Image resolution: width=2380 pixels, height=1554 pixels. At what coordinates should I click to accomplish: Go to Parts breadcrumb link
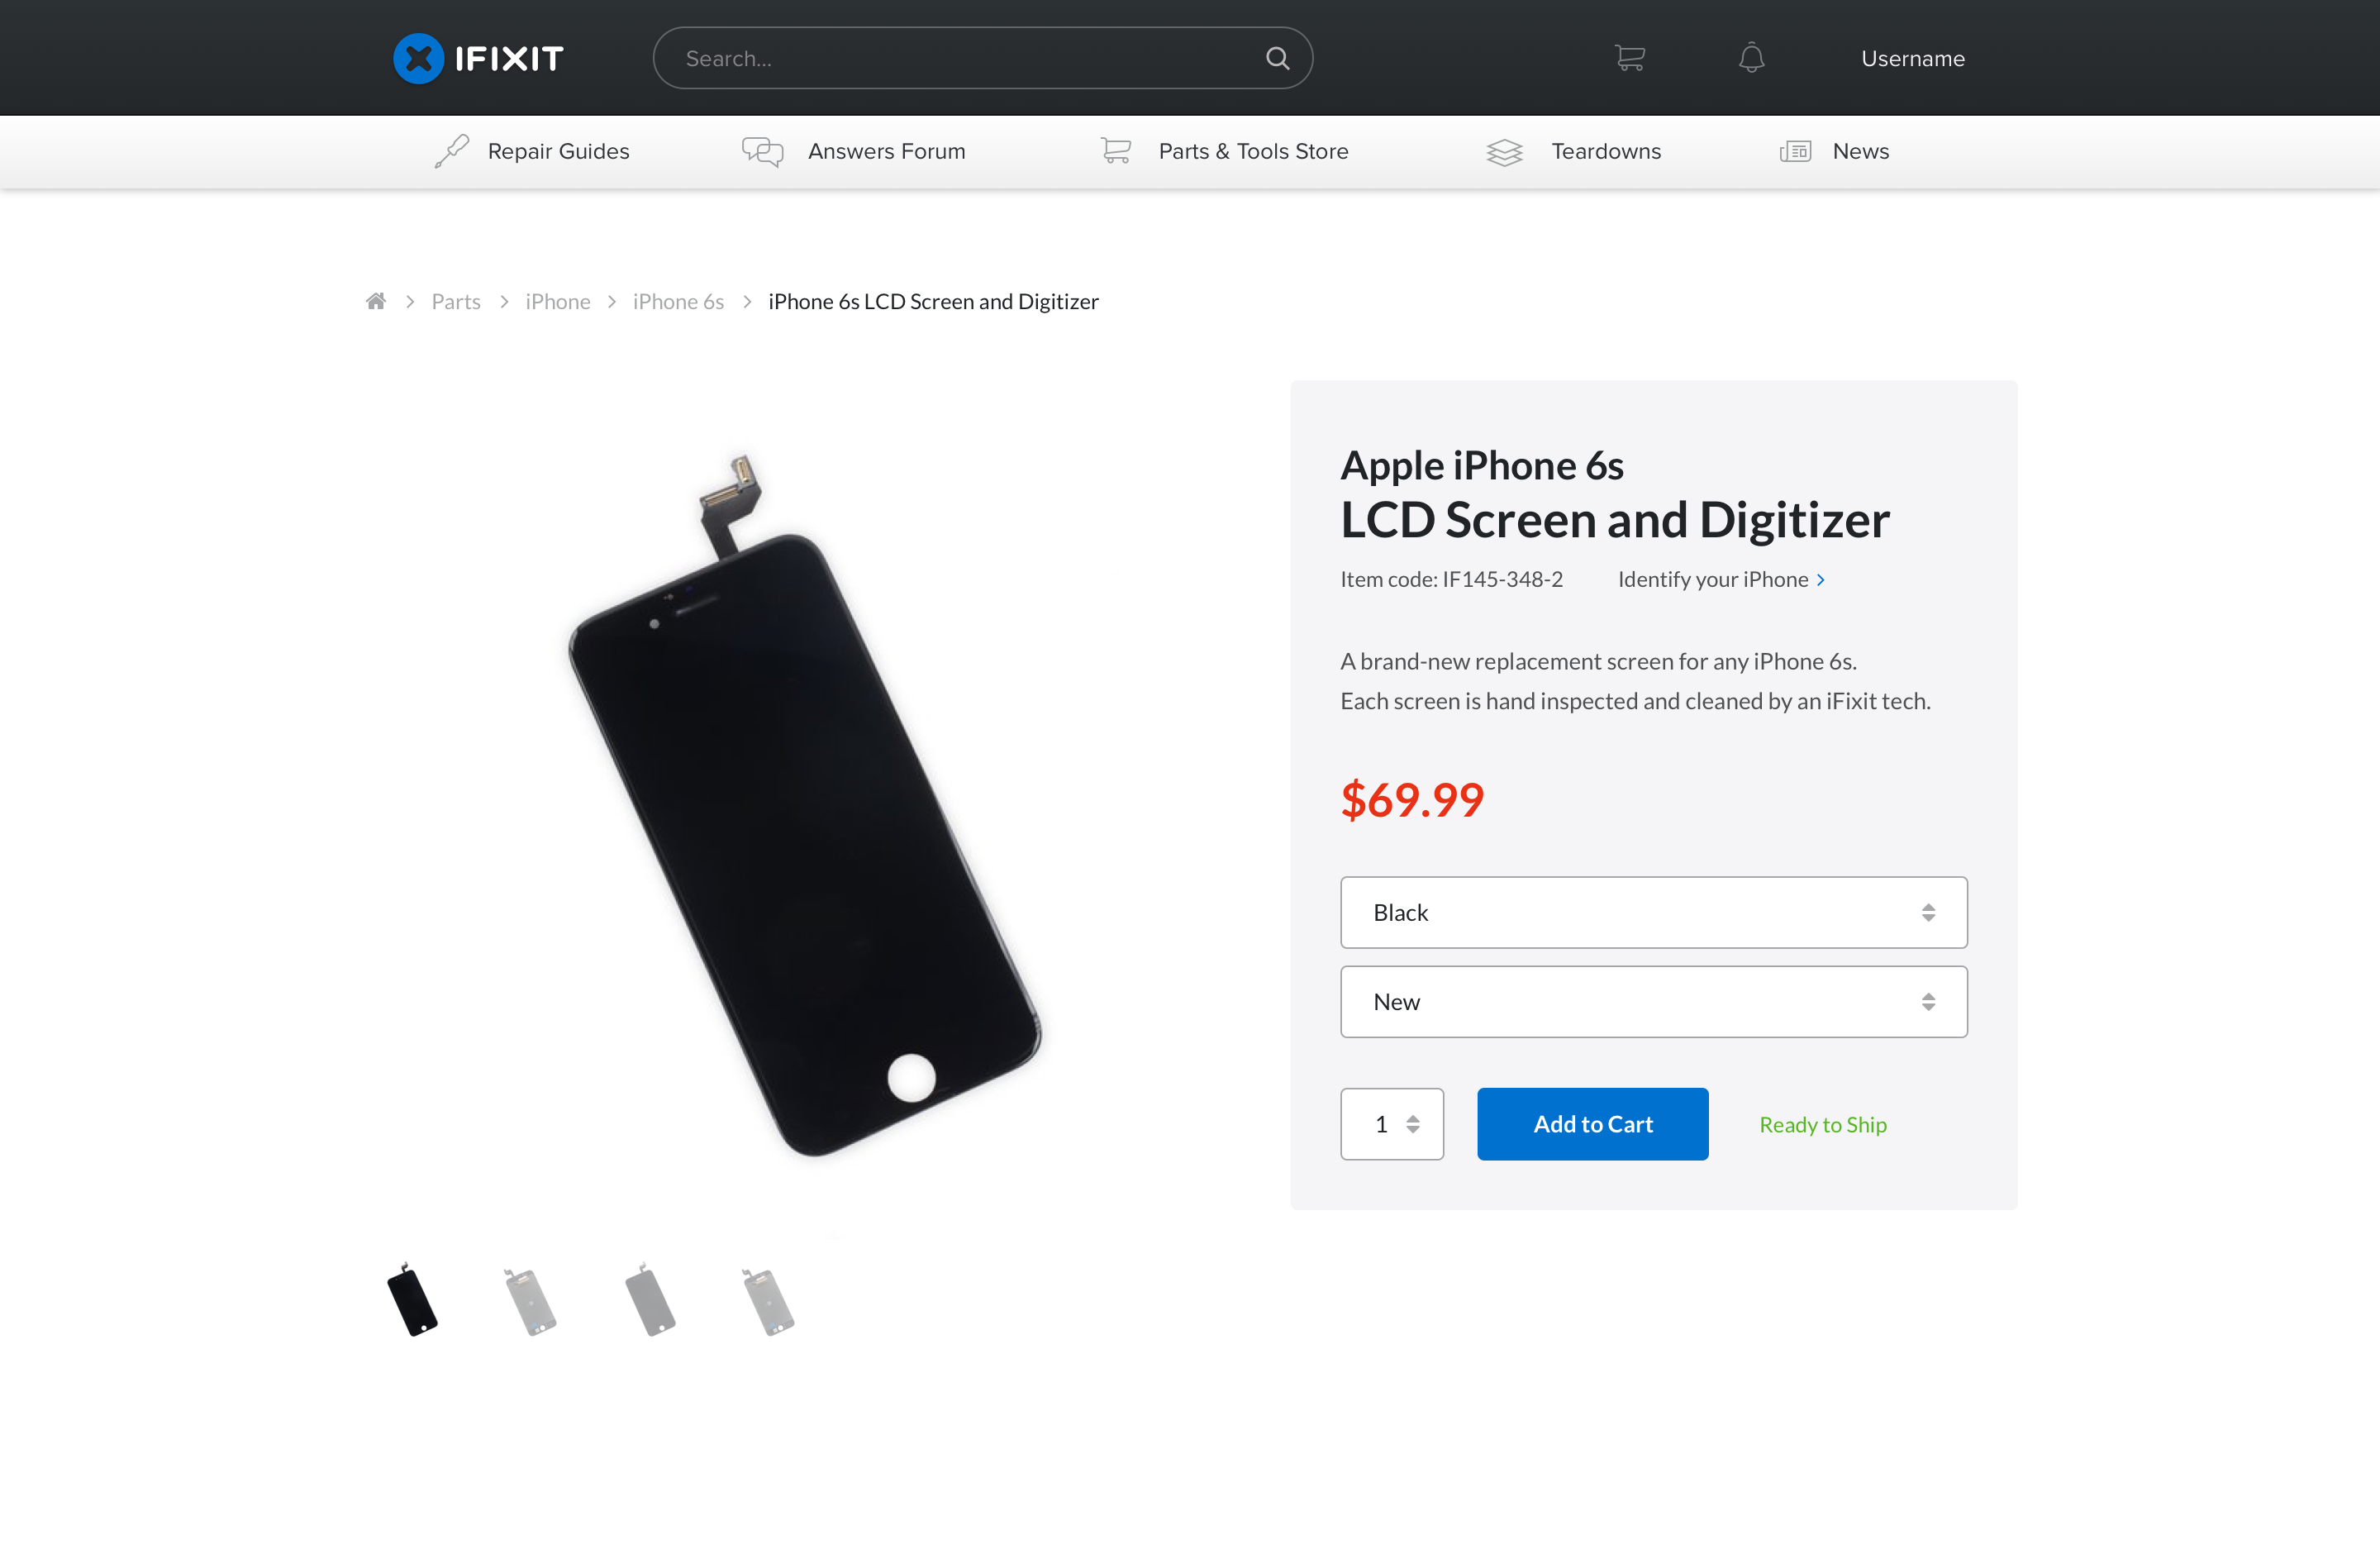456,301
